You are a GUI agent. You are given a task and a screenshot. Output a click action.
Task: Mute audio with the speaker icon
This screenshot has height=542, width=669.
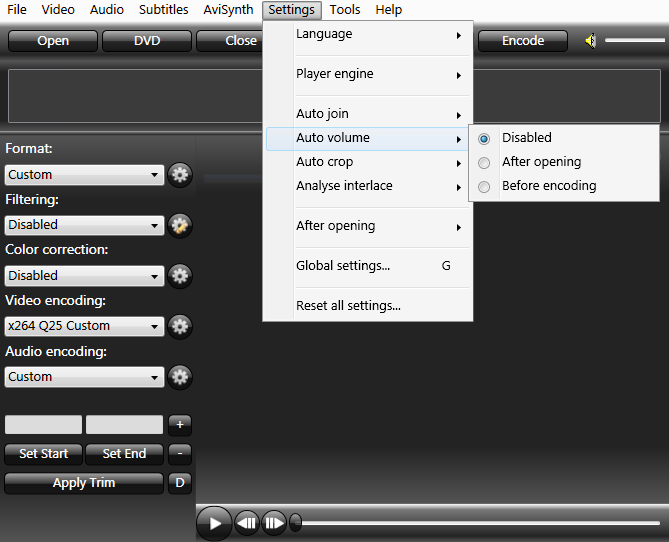[x=591, y=41]
